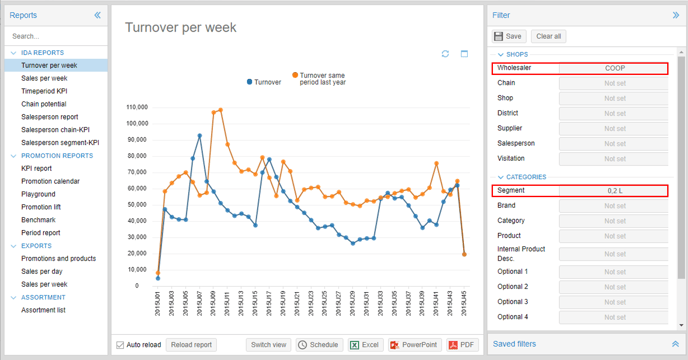Collapse the SHOPS filter group
The image size is (688, 360).
501,54
